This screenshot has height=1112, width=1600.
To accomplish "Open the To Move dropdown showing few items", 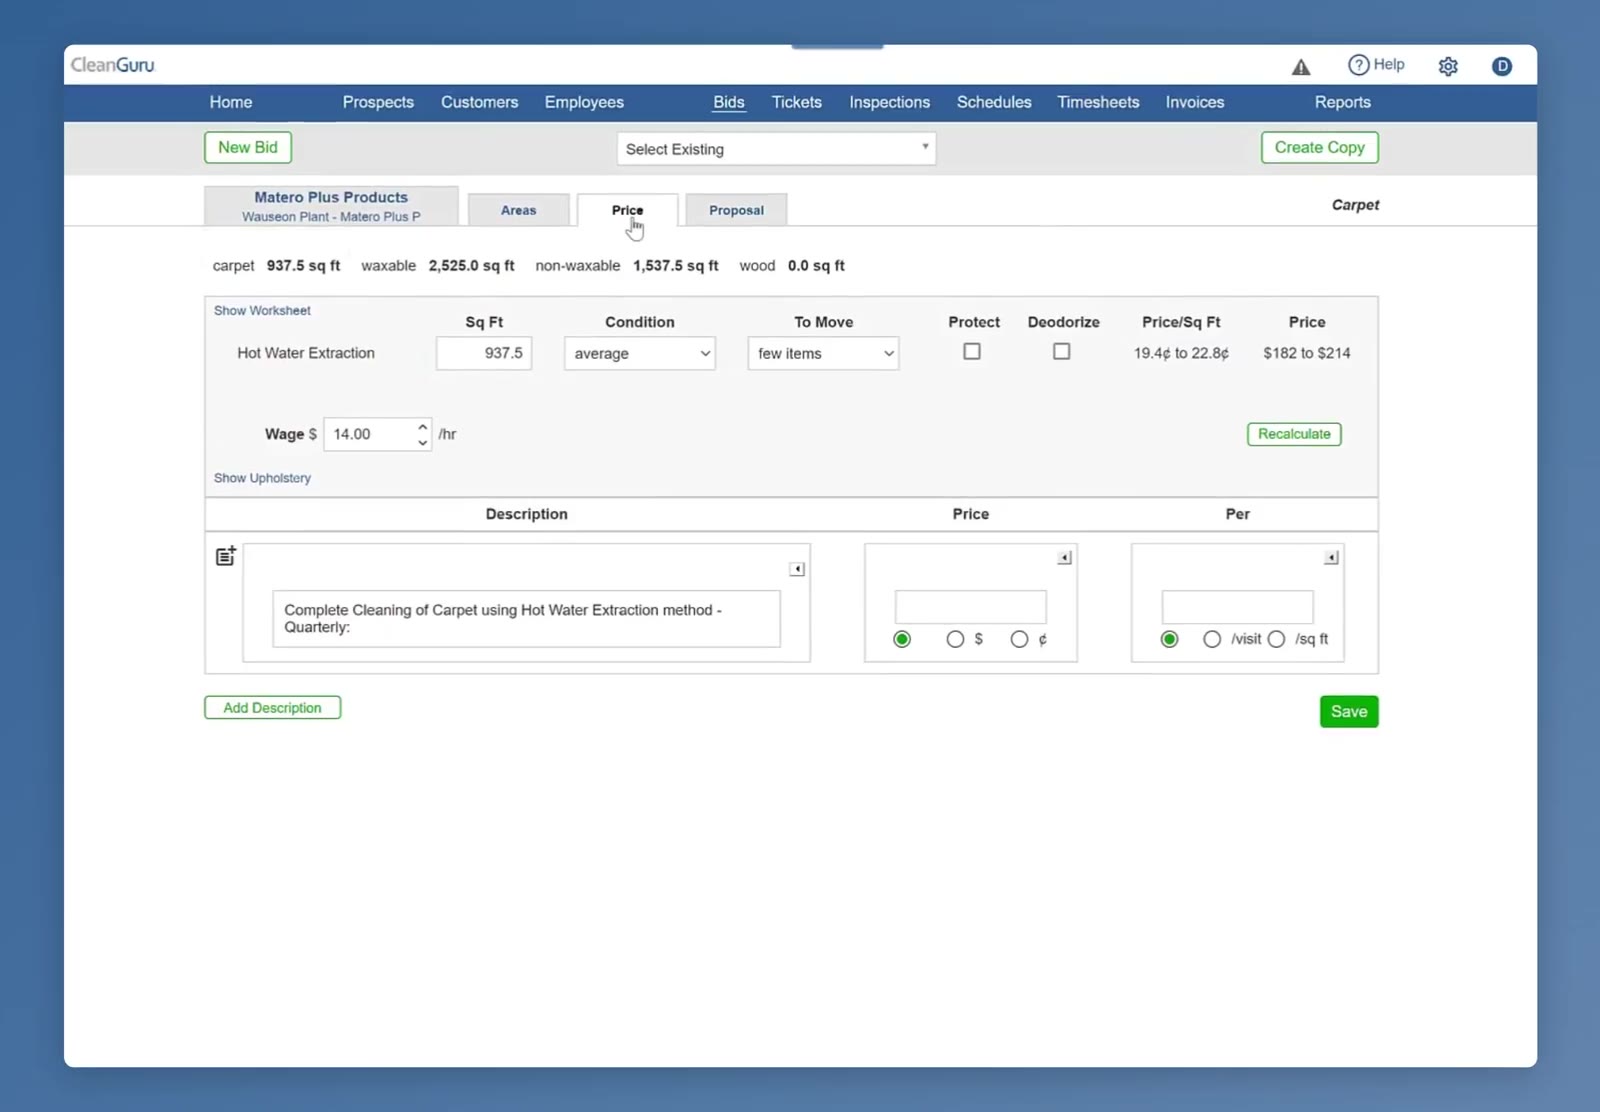I will pos(823,353).
